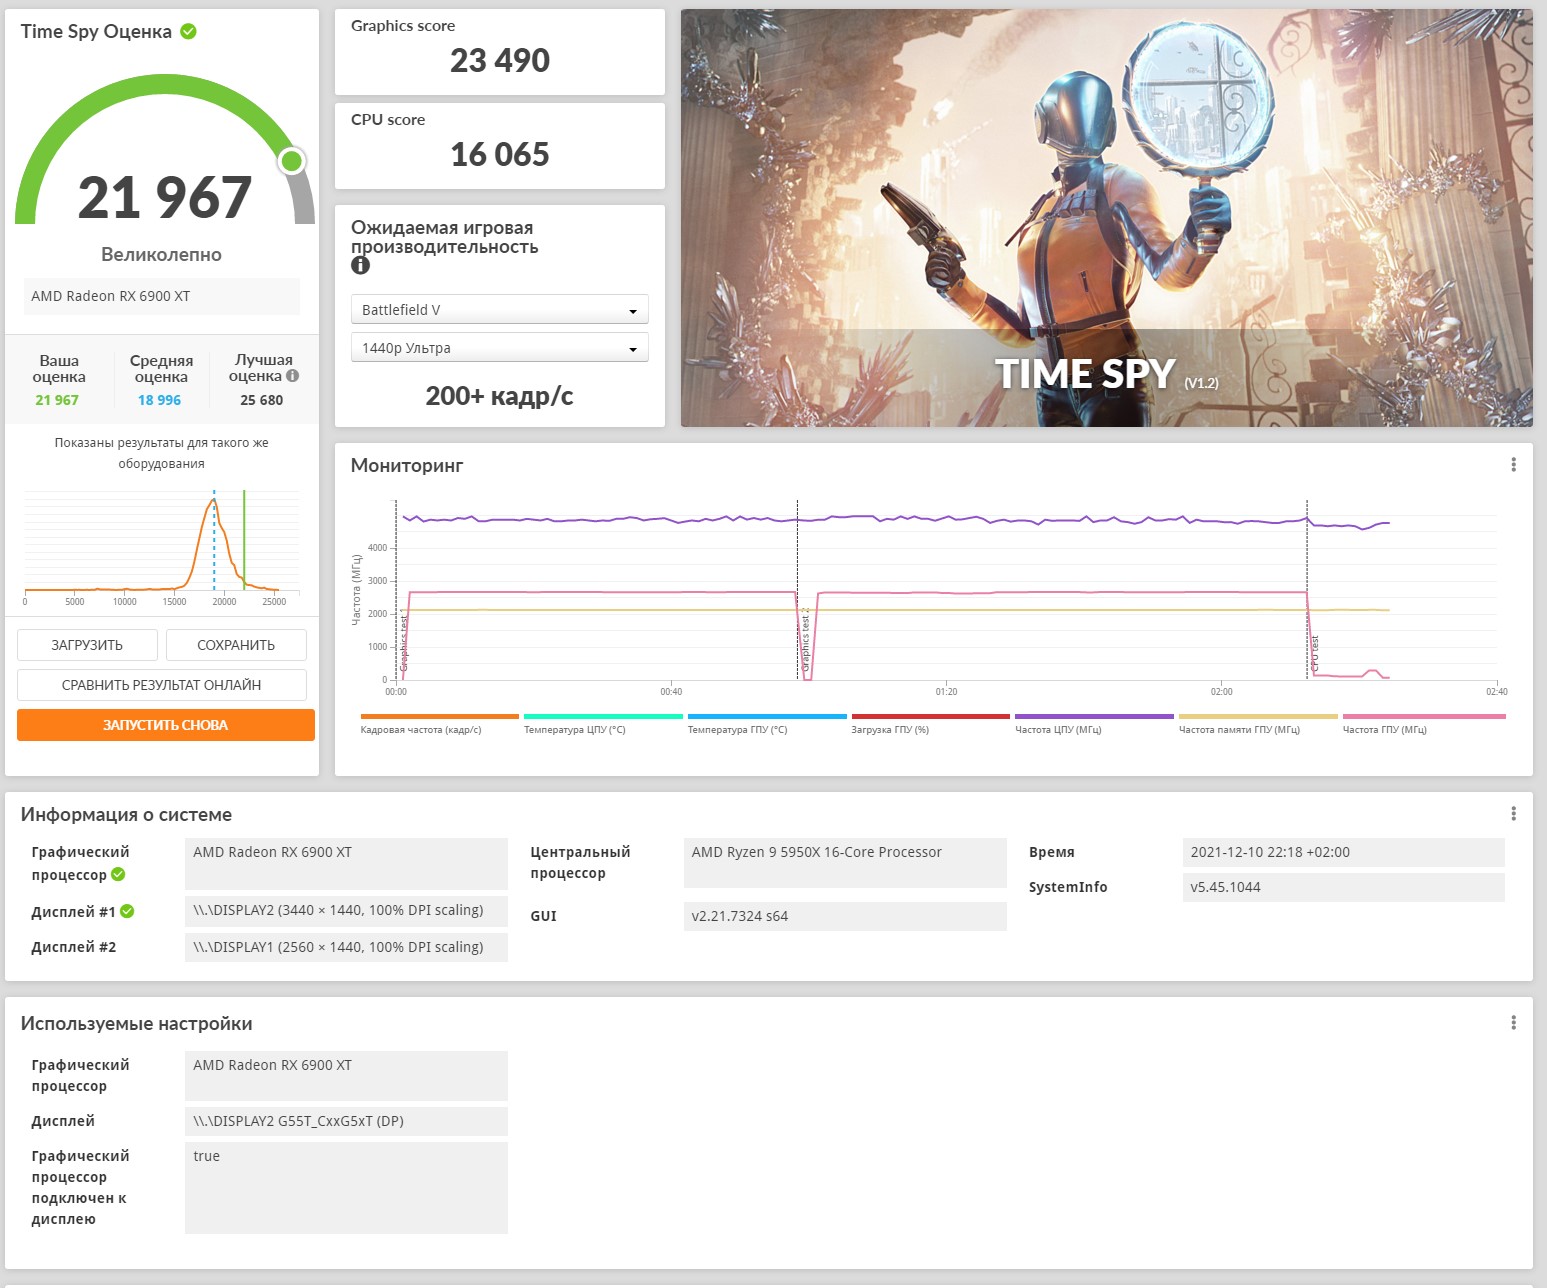Image resolution: width=1547 pixels, height=1288 pixels.
Task: Open the three-dot menu in Используемые настройки
Action: (1513, 1023)
